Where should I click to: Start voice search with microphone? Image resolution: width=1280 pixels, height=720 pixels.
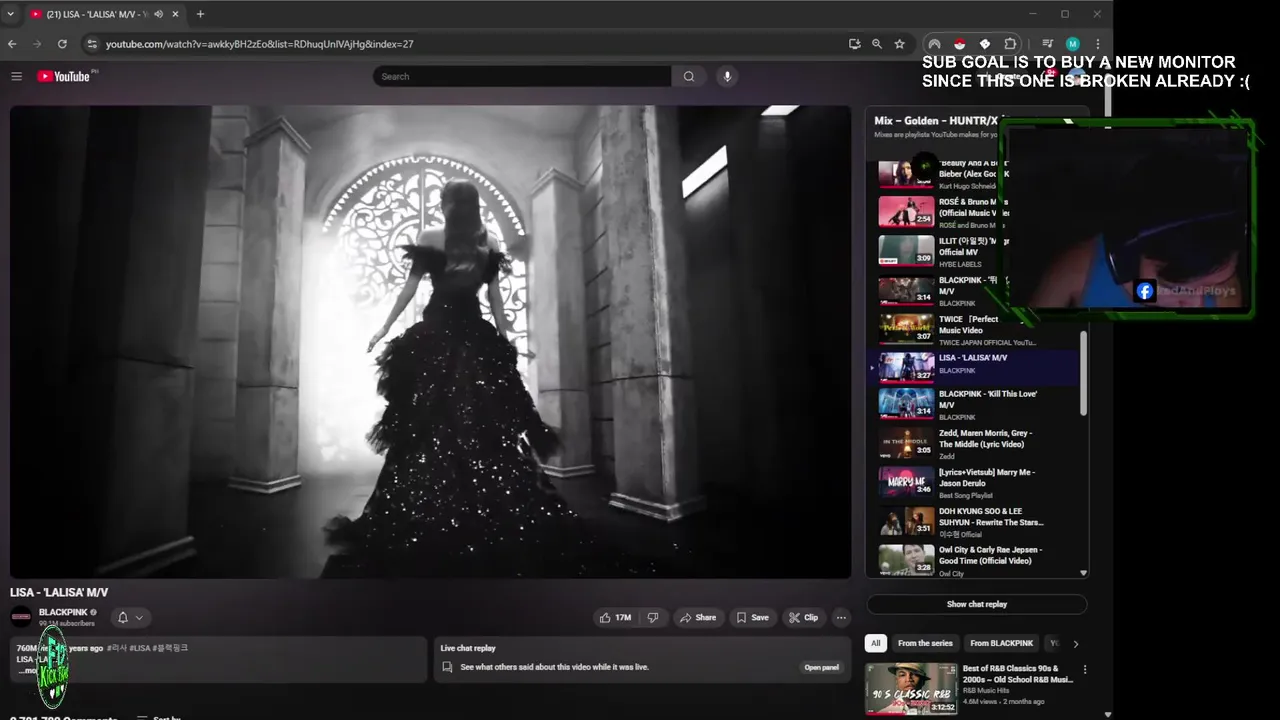click(x=727, y=76)
